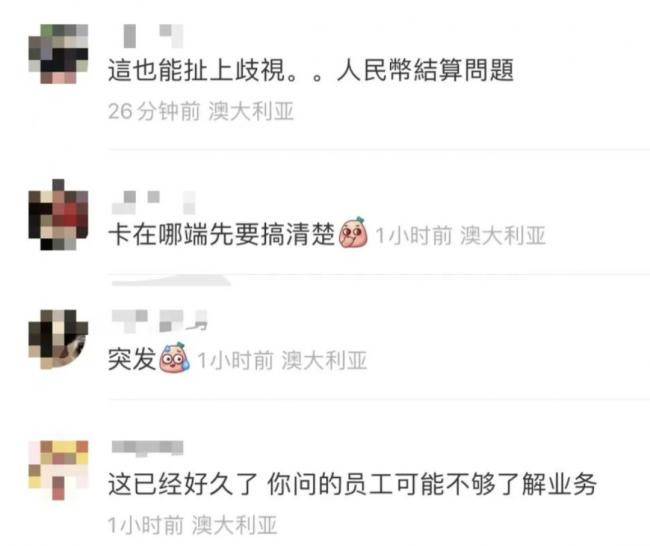Open avatar of the 这已经好久了 commenter
Image resolution: width=650 pixels, height=546 pixels.
[58, 470]
